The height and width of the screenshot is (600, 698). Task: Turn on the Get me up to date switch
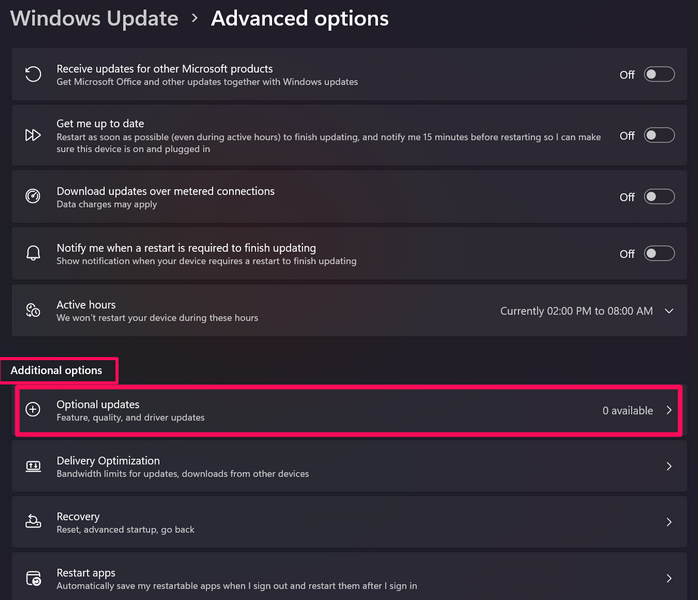pos(659,136)
